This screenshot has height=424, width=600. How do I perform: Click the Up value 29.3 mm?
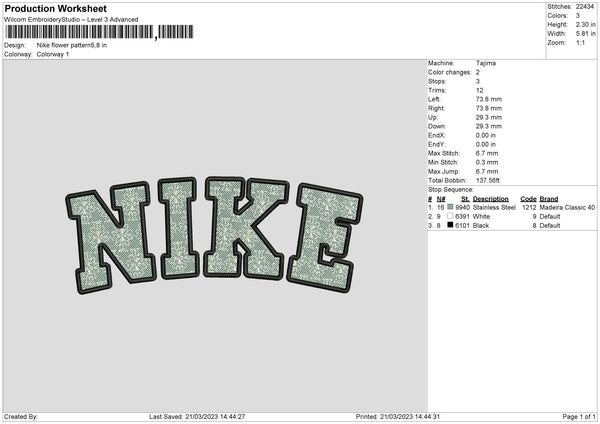(489, 117)
